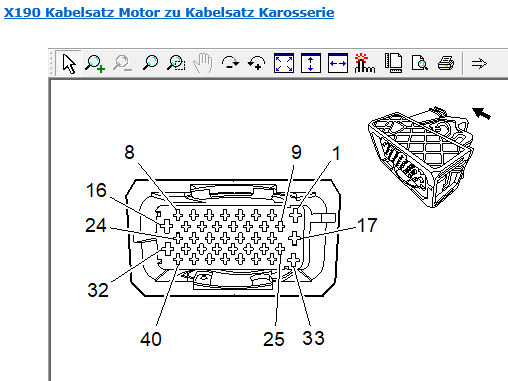Click the isometric connector housing thumbnail
Image resolution: width=508 pixels, height=381 pixels.
[x=421, y=156]
